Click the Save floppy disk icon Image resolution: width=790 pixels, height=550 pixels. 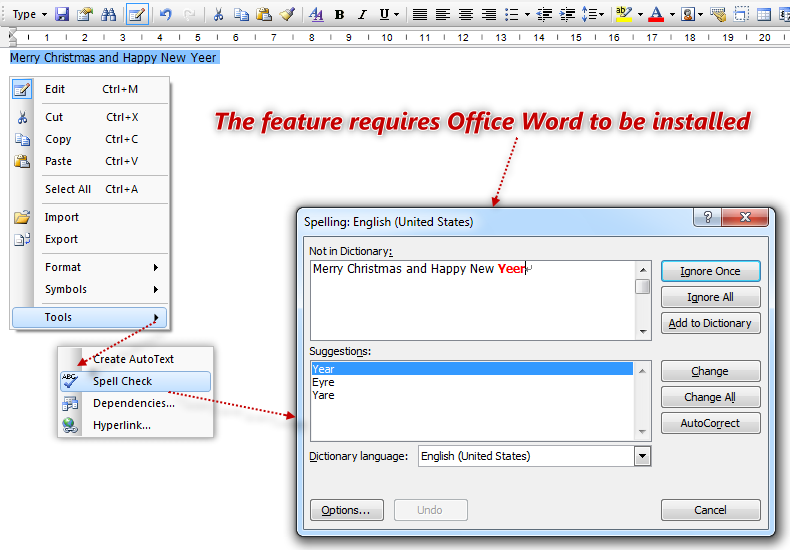coord(62,14)
